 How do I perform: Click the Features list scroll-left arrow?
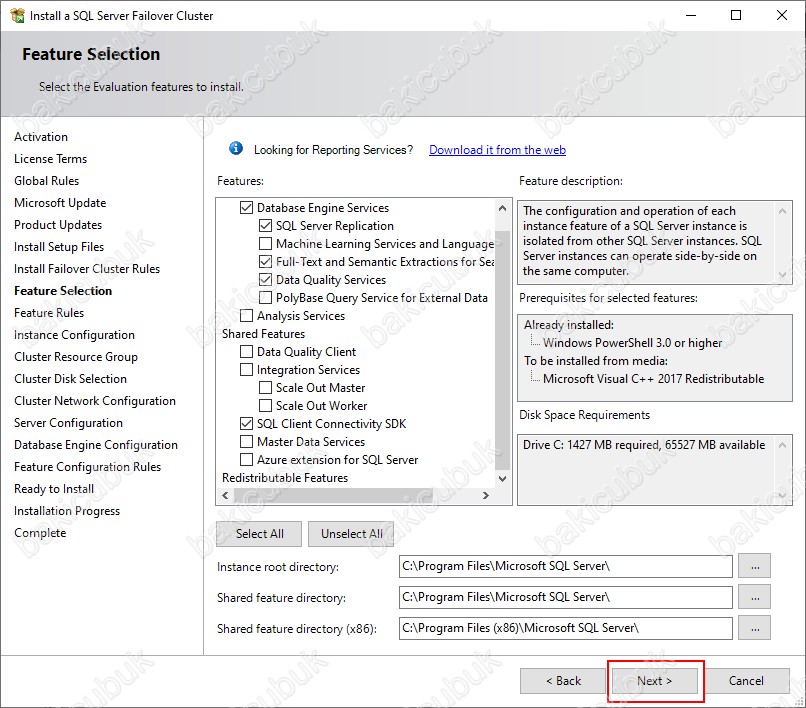coord(225,496)
